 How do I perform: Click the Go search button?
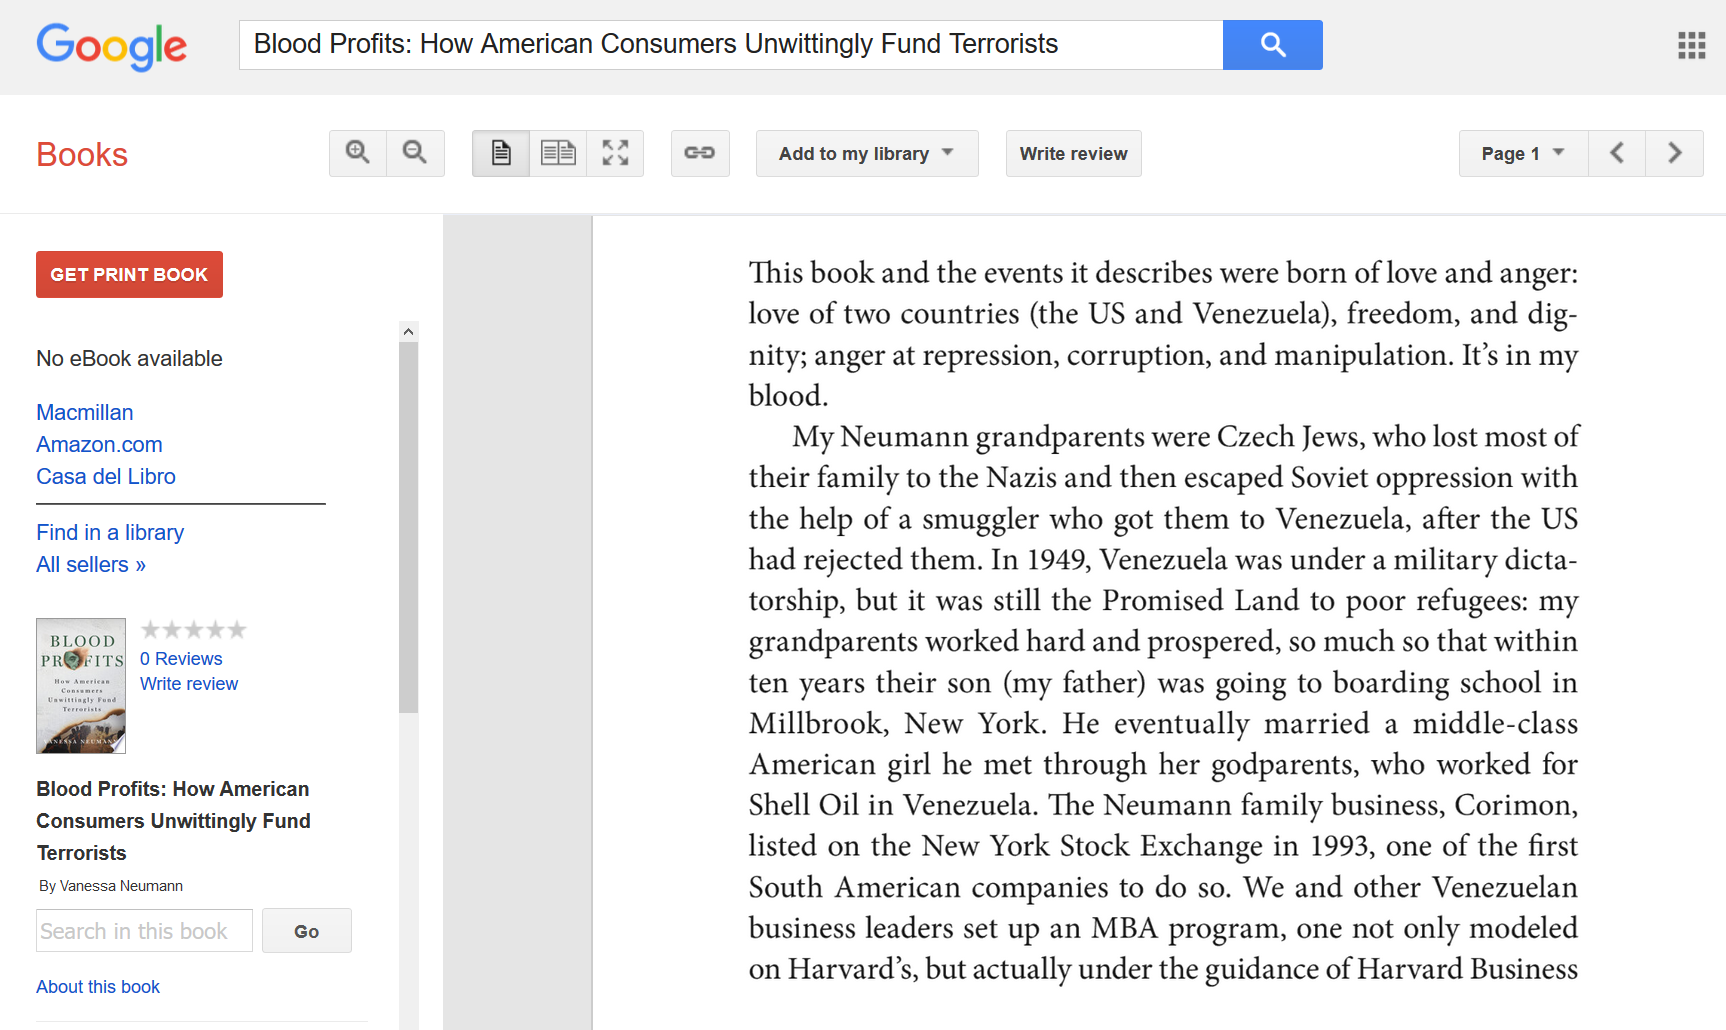[x=307, y=930]
